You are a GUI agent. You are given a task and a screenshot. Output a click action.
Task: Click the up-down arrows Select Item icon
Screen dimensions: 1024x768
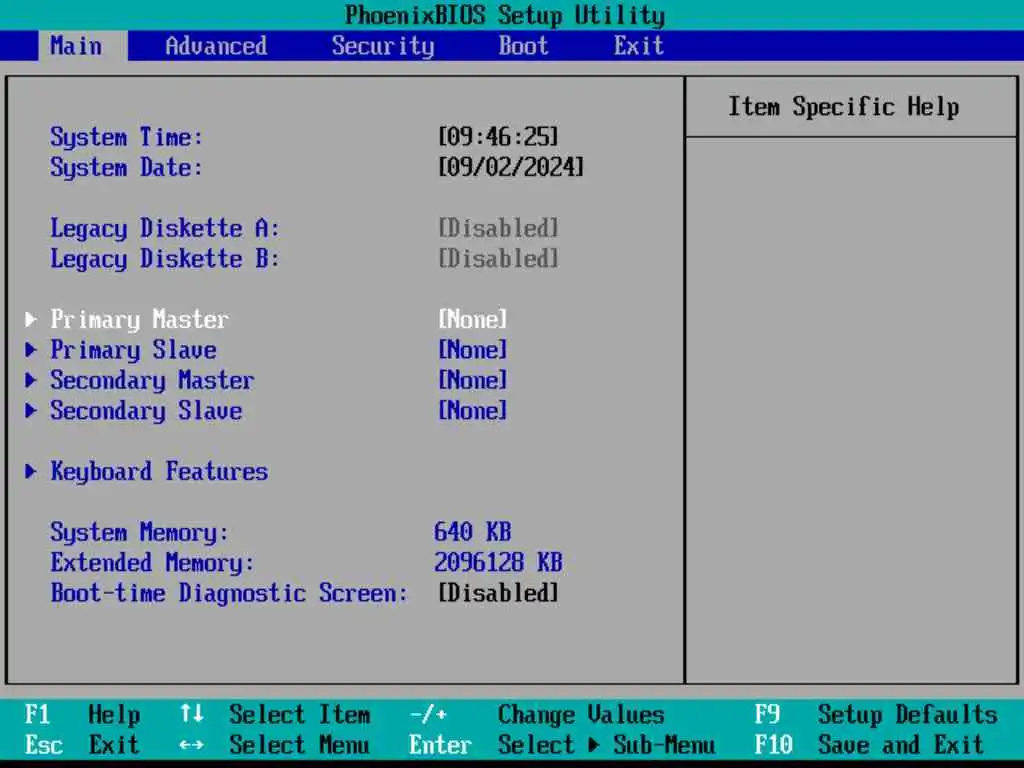[191, 714]
